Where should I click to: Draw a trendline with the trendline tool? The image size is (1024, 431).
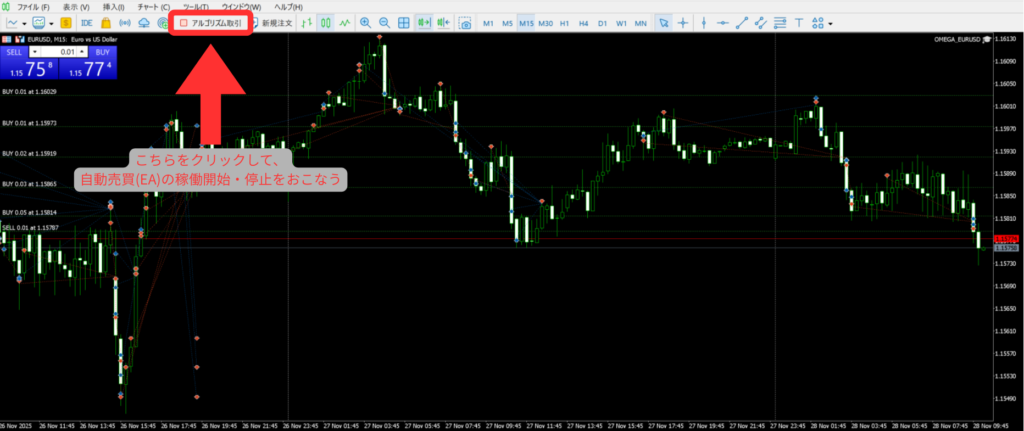(x=739, y=22)
